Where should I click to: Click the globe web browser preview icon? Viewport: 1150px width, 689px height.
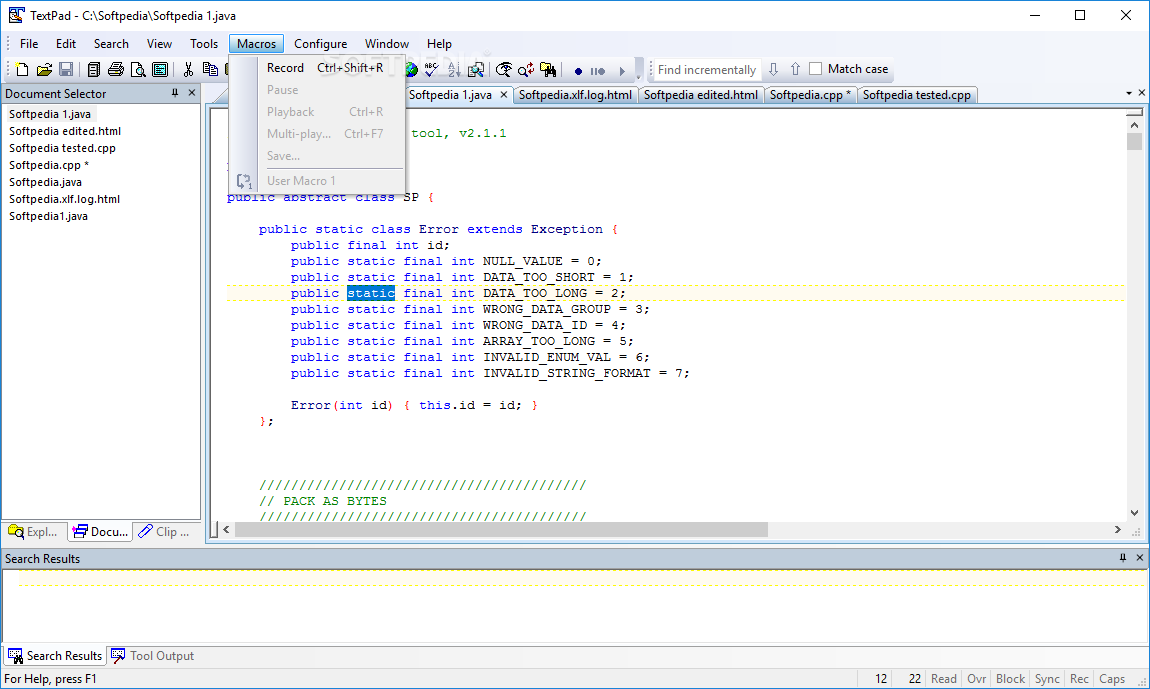click(411, 69)
